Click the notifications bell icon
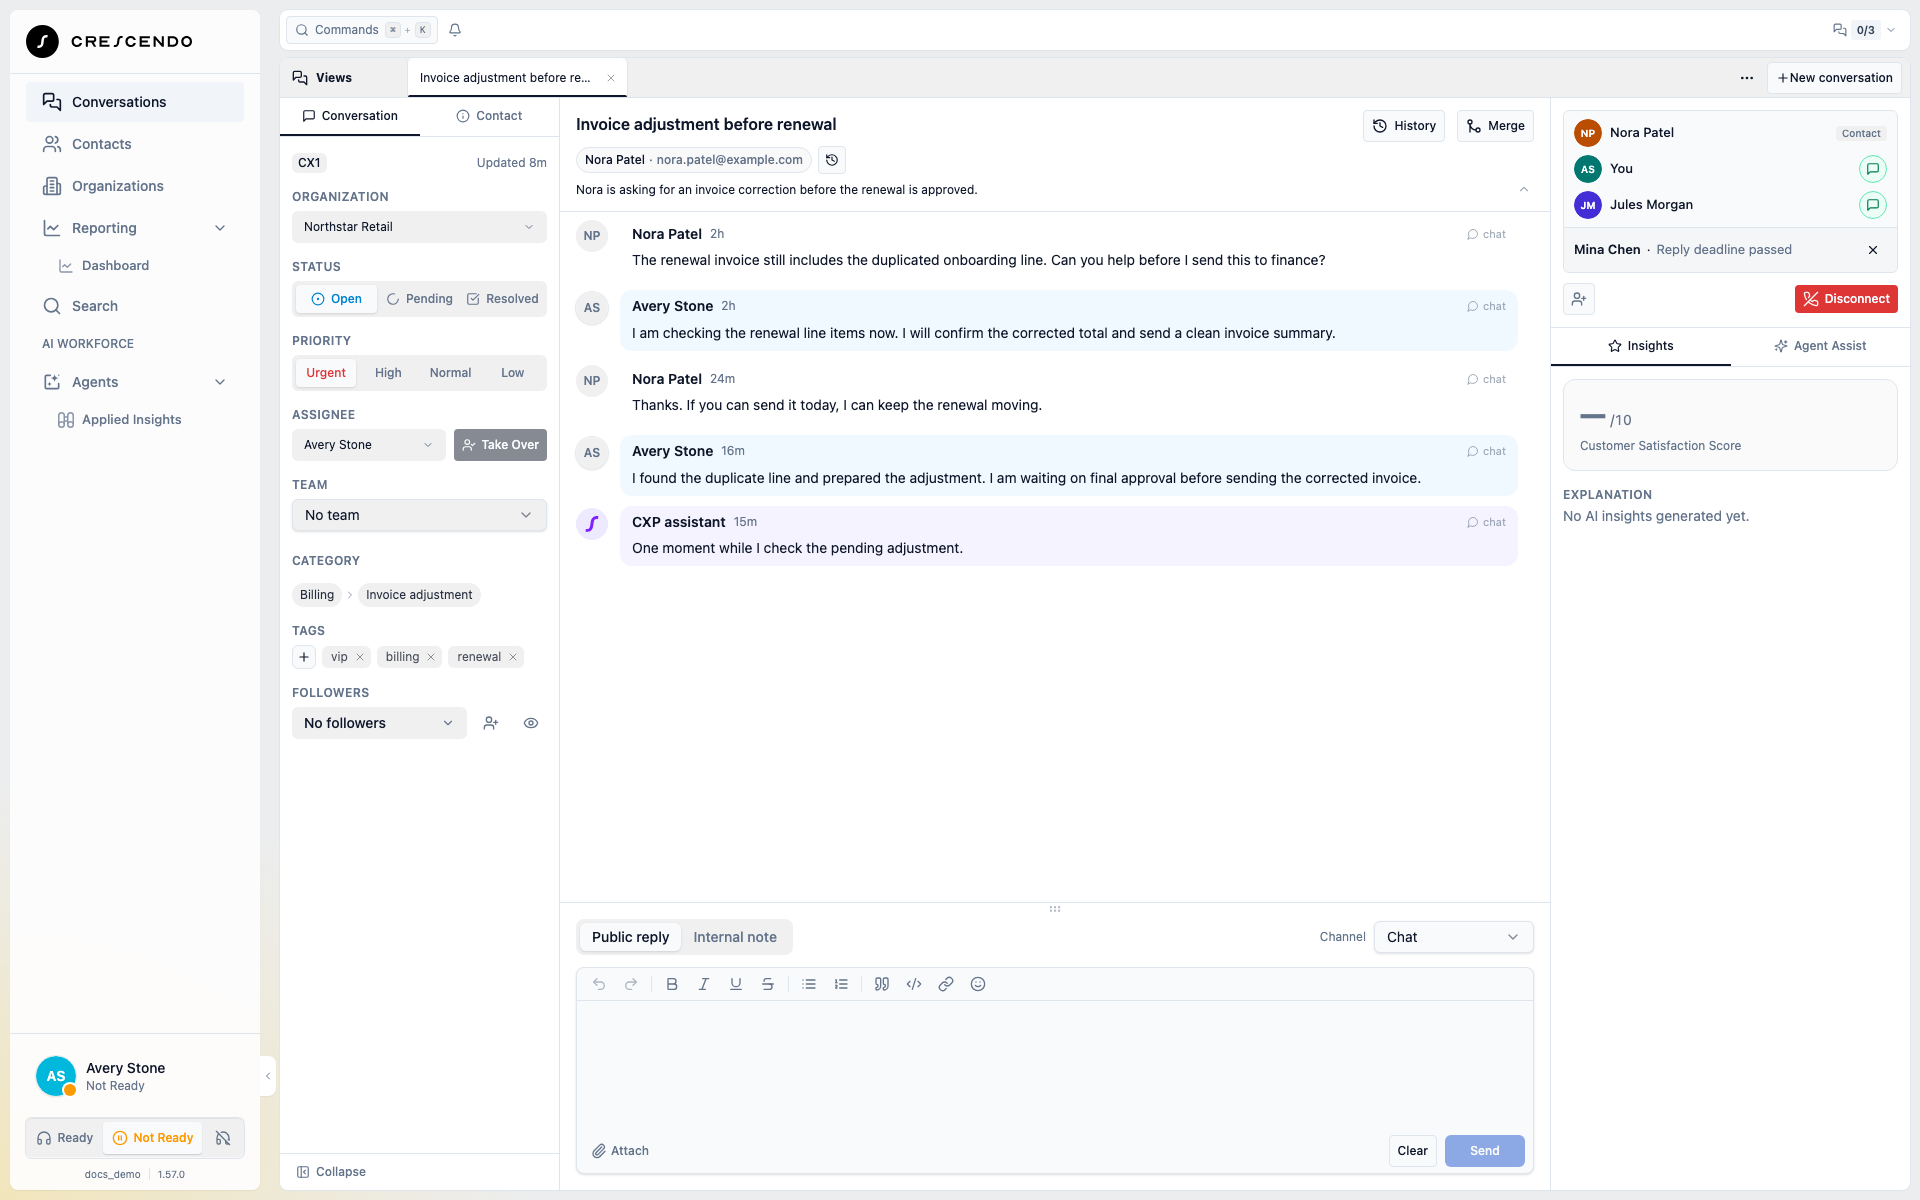The width and height of the screenshot is (1920, 1200). tap(455, 30)
